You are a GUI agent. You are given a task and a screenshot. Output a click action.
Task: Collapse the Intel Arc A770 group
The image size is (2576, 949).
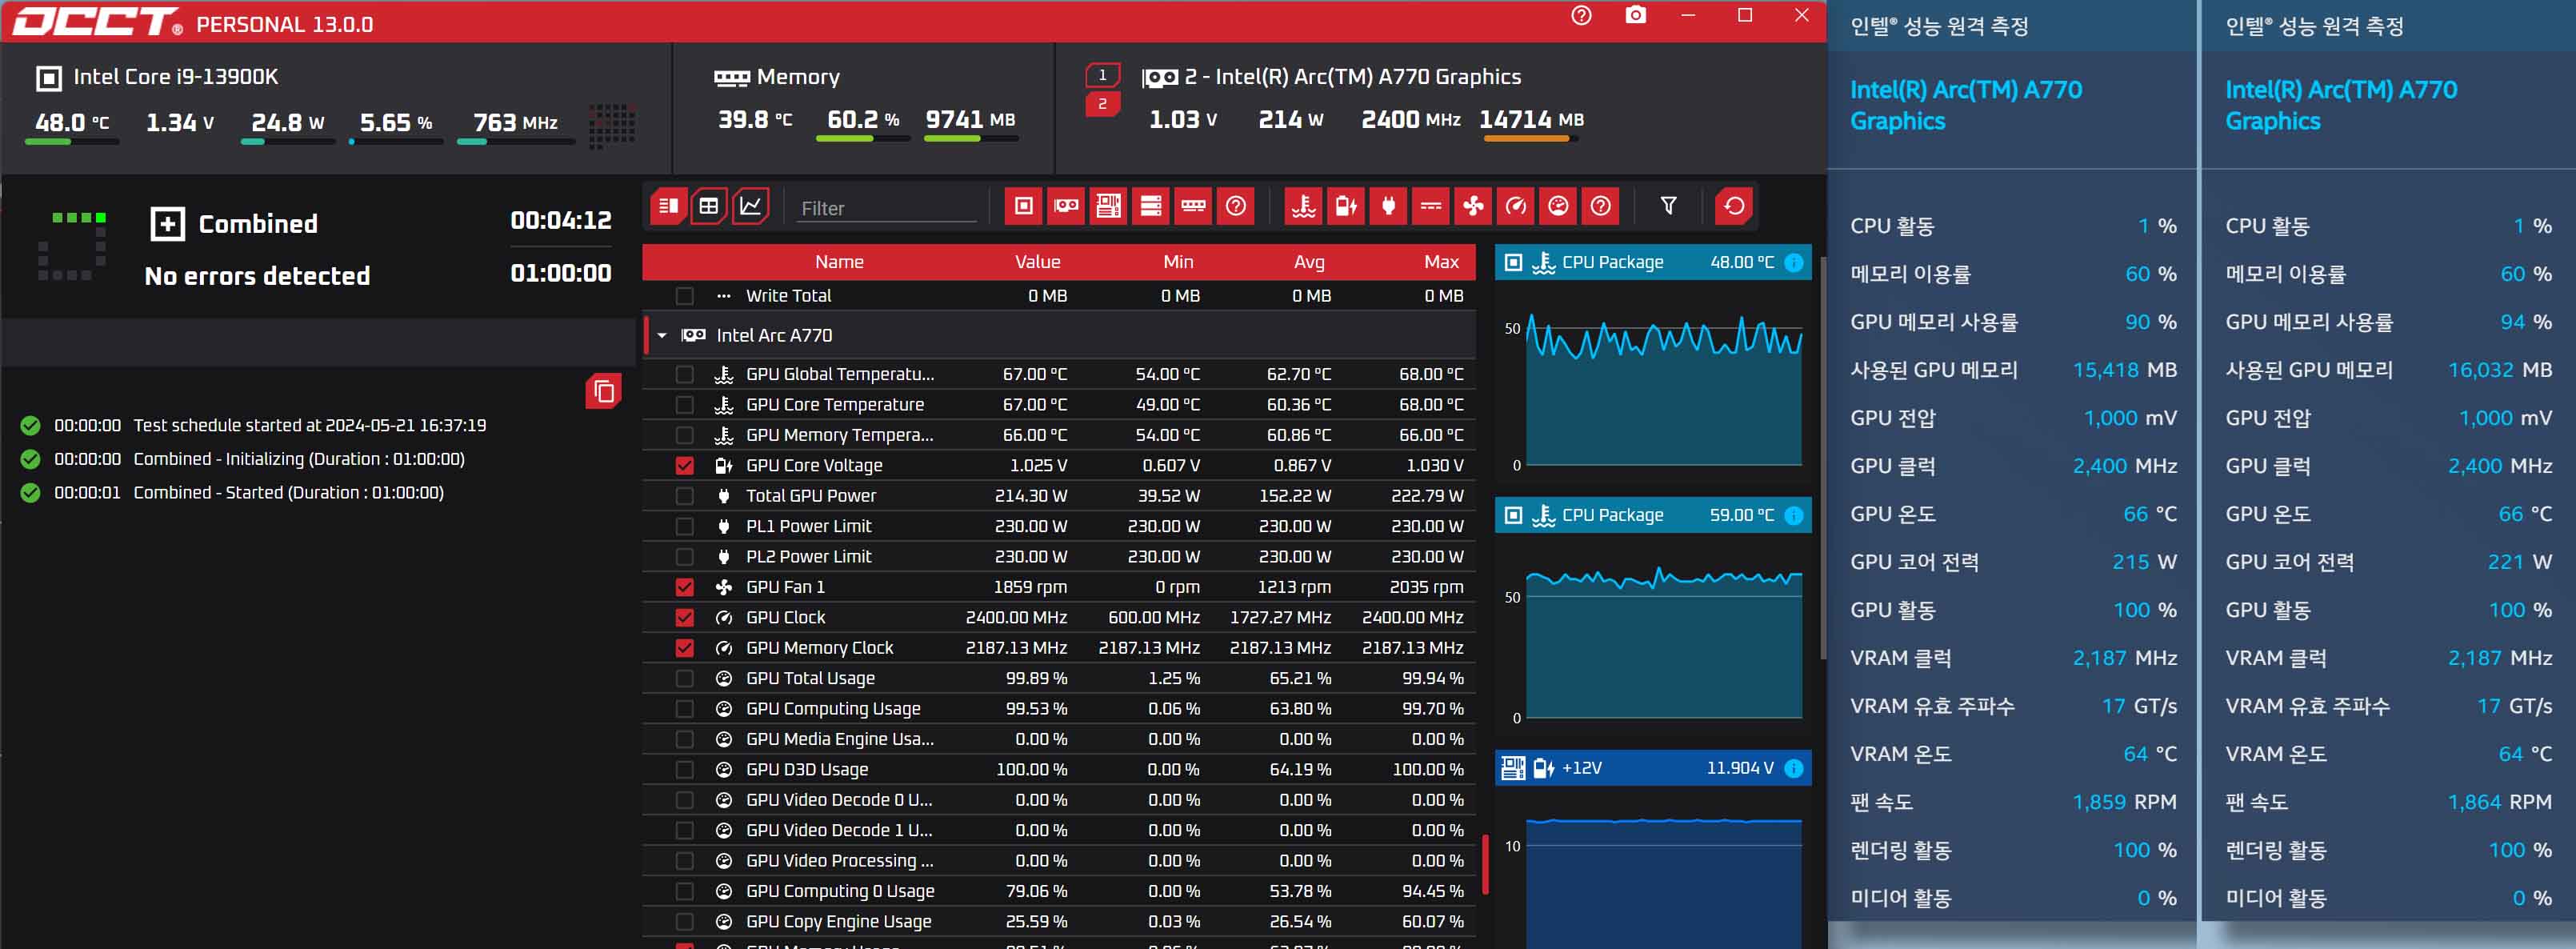[662, 336]
